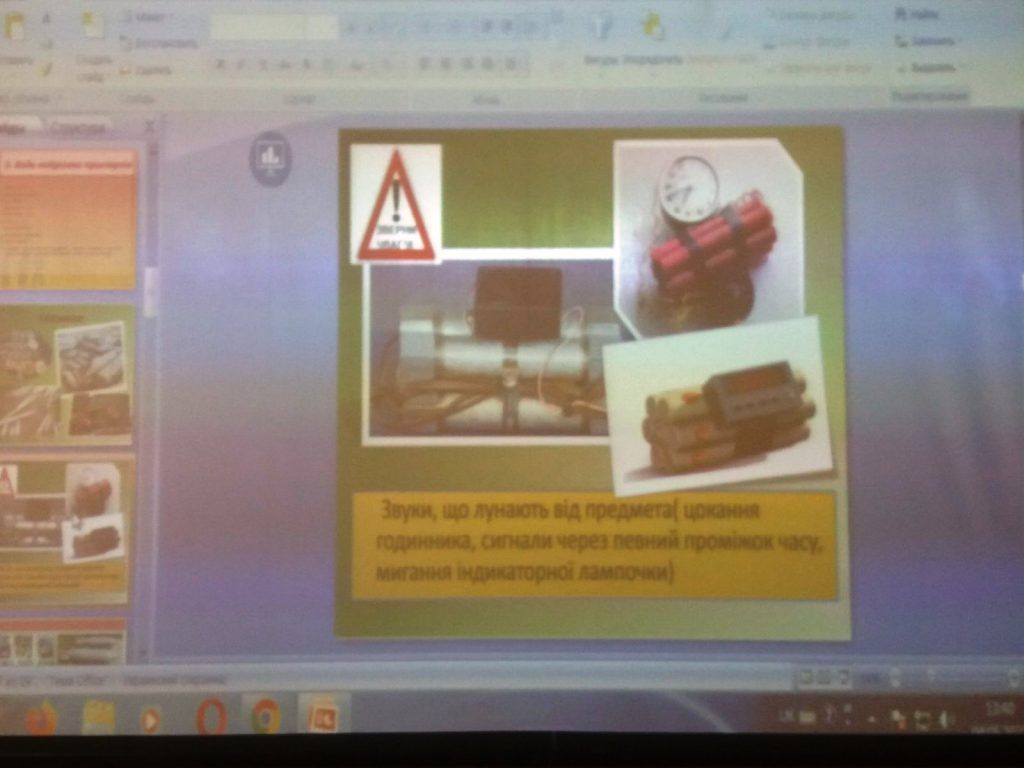Click the yellow text box on the slide

click(594, 545)
